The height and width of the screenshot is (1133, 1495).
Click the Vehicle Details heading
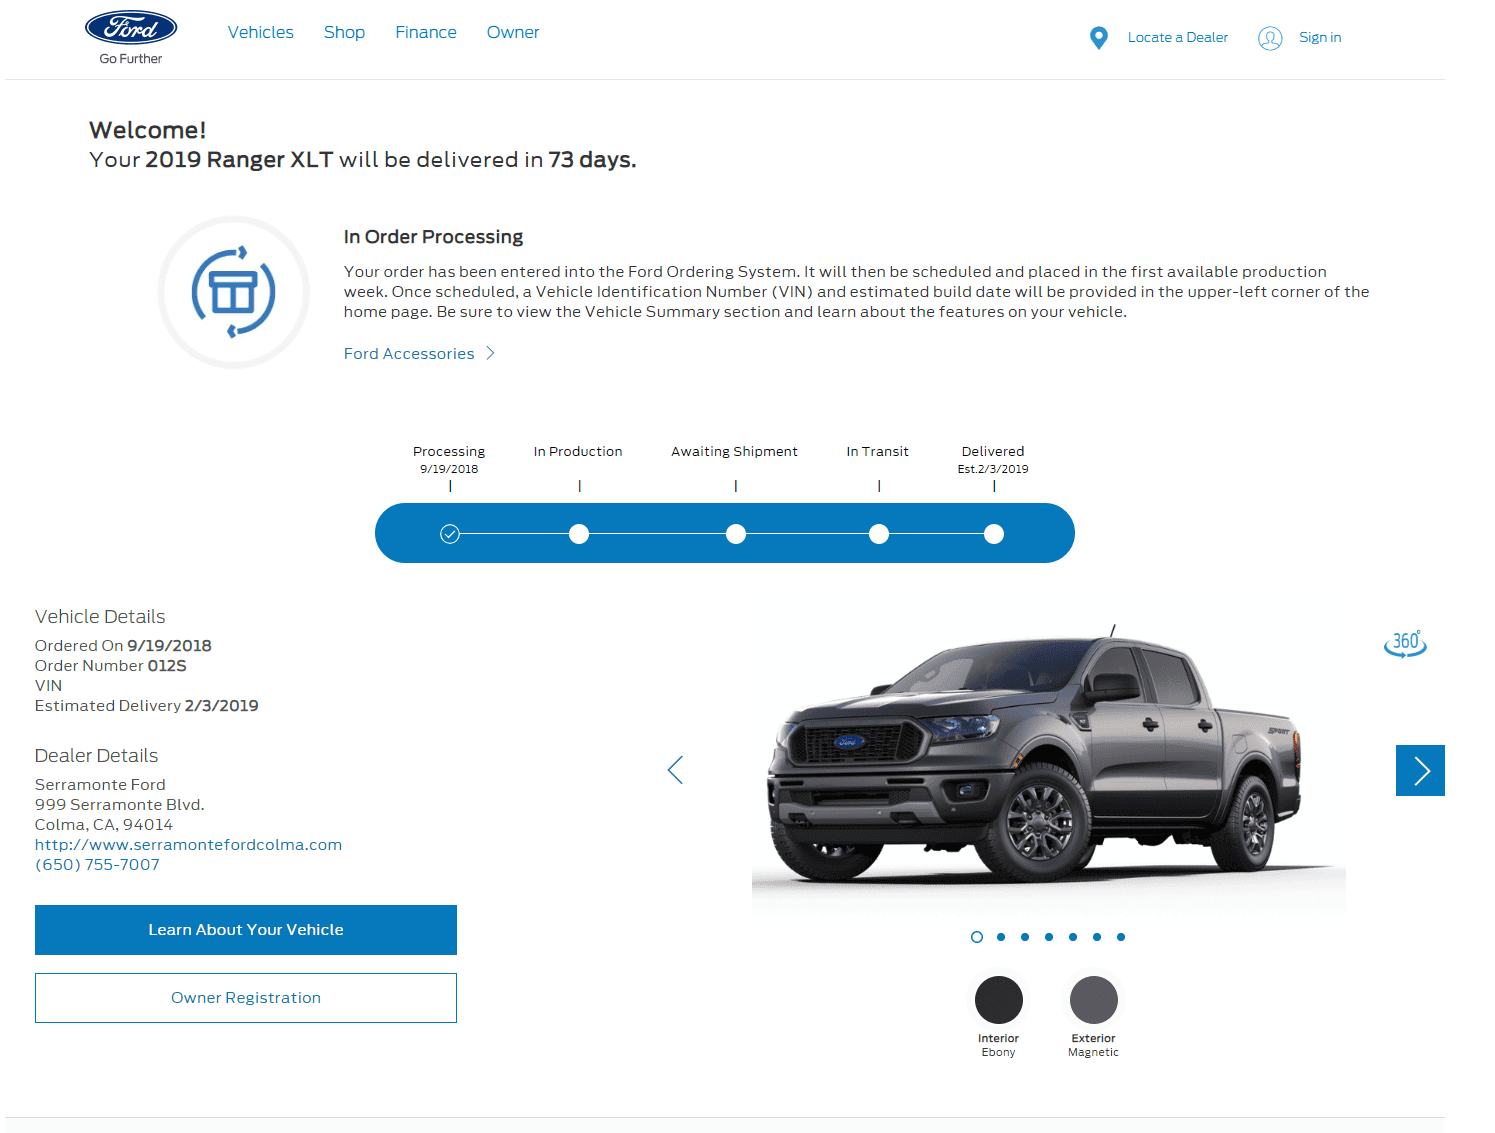(x=100, y=617)
